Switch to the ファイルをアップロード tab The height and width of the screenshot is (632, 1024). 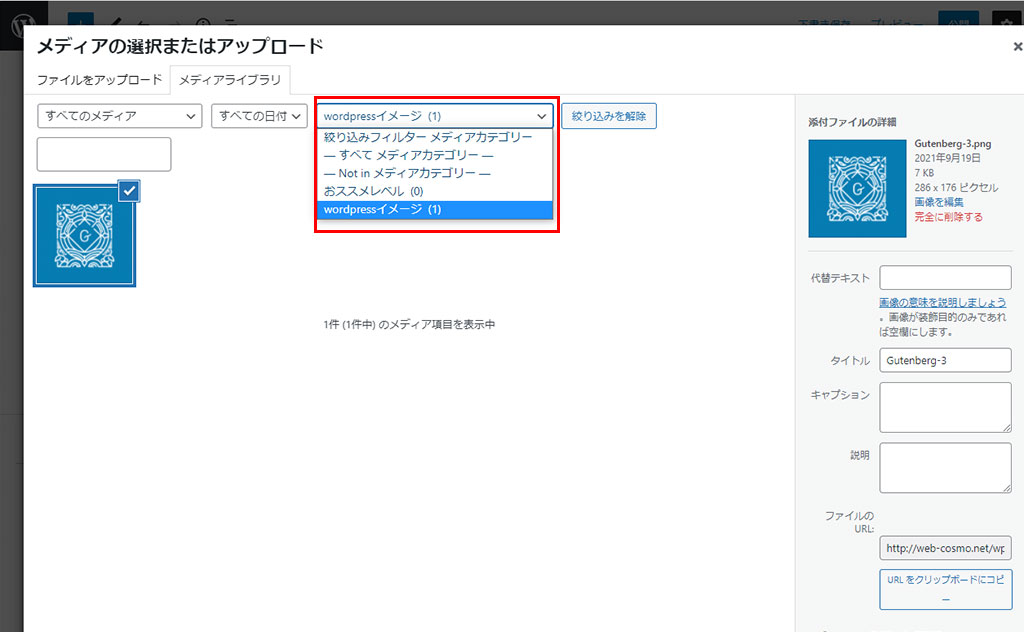coord(99,79)
